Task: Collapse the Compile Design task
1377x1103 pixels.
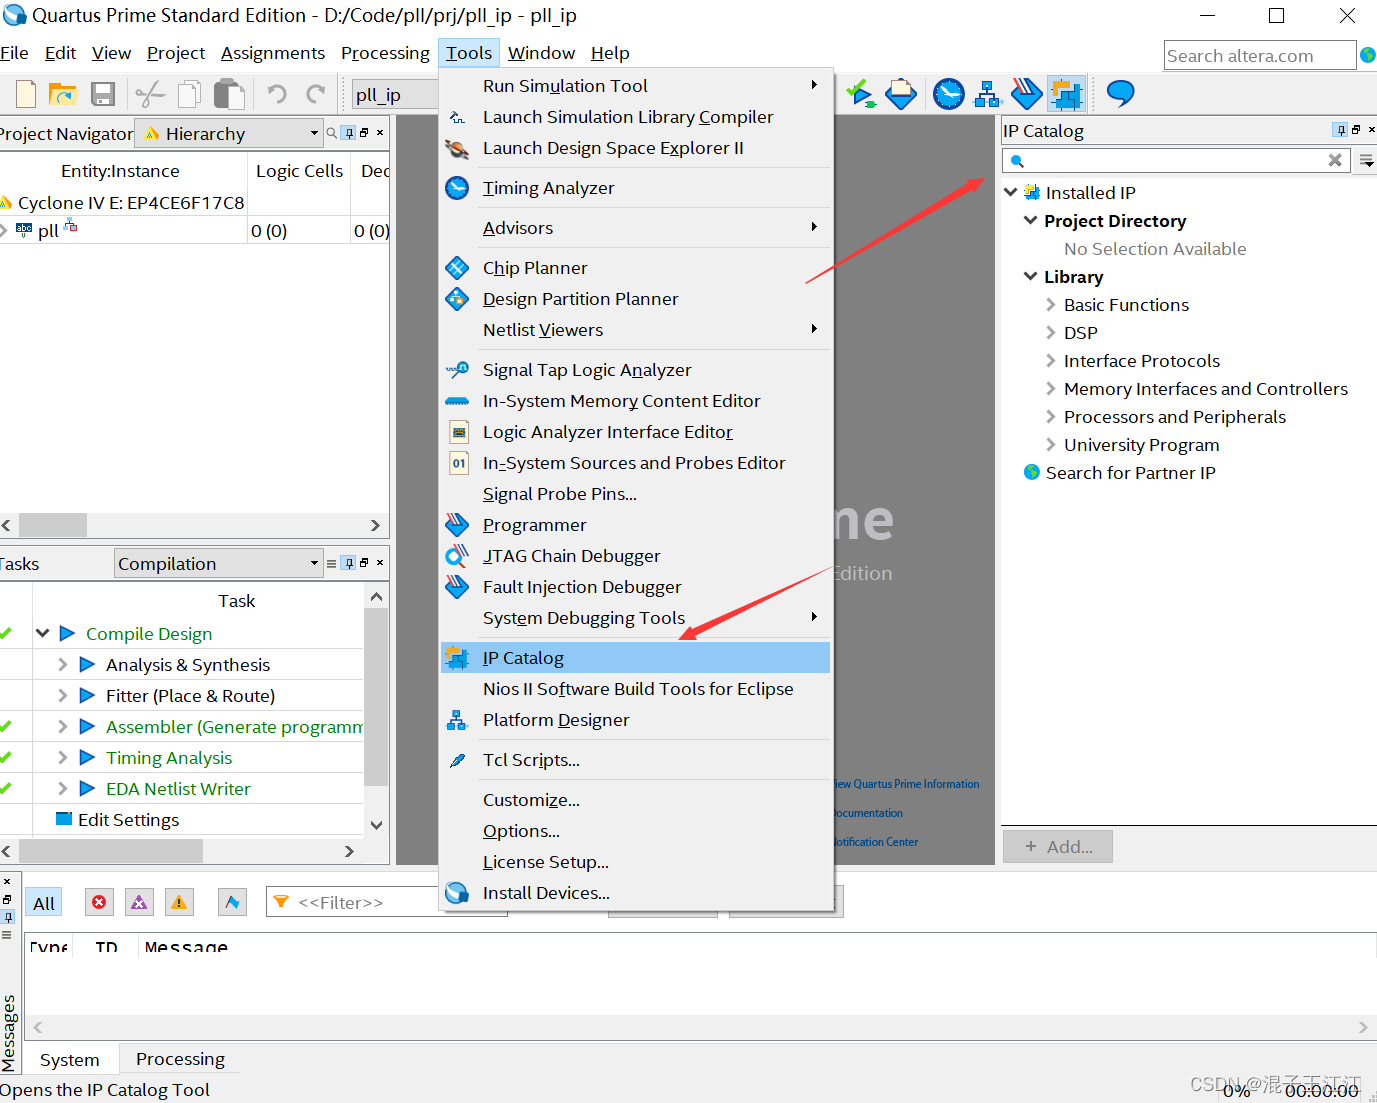Action: coord(42,633)
